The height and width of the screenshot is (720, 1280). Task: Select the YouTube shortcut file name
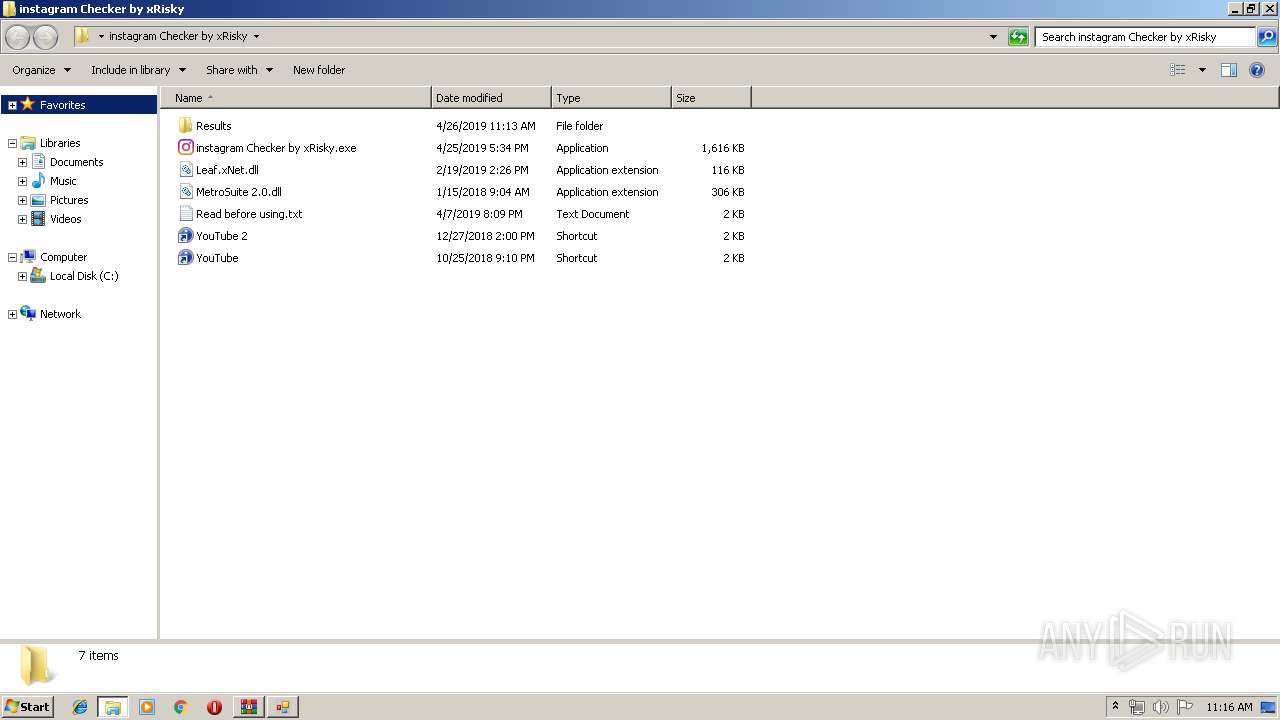point(217,258)
